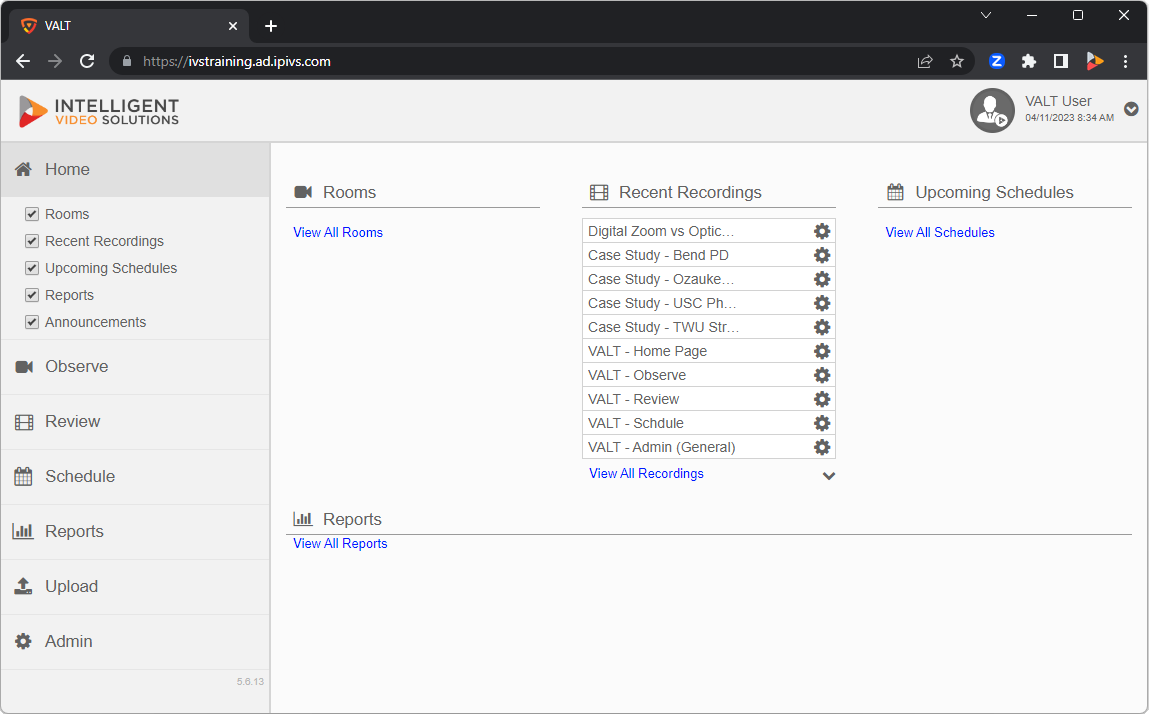This screenshot has height=714, width=1149.
Task: Navigate to the Schedule section
Action: 135,476
